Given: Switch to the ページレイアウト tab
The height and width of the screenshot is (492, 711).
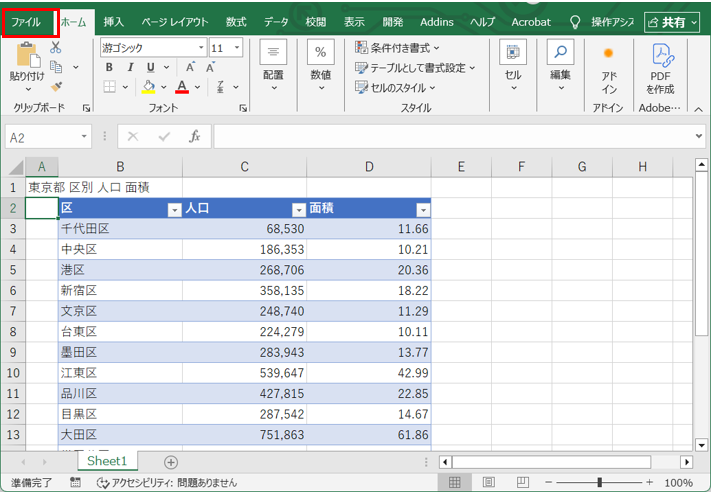Looking at the screenshot, I should point(175,22).
